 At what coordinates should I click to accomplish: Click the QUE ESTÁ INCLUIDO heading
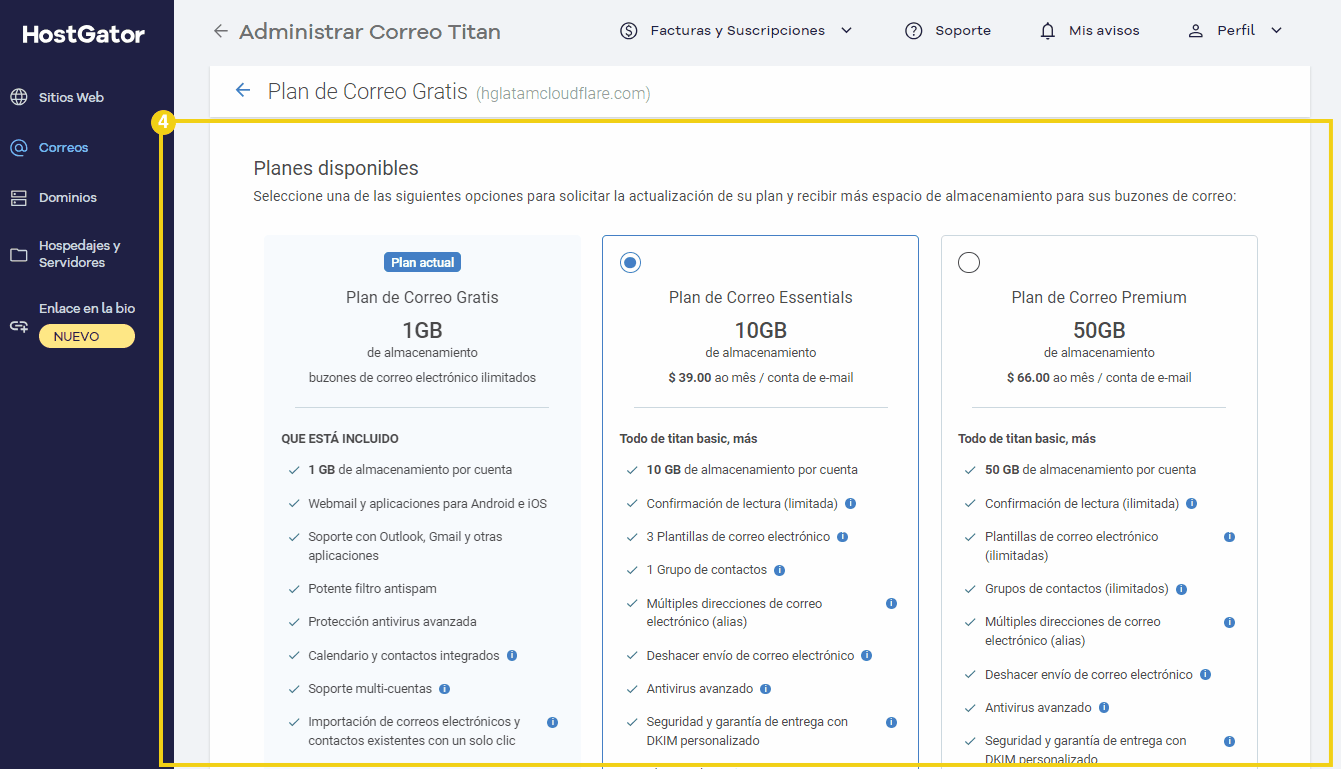[x=340, y=438]
